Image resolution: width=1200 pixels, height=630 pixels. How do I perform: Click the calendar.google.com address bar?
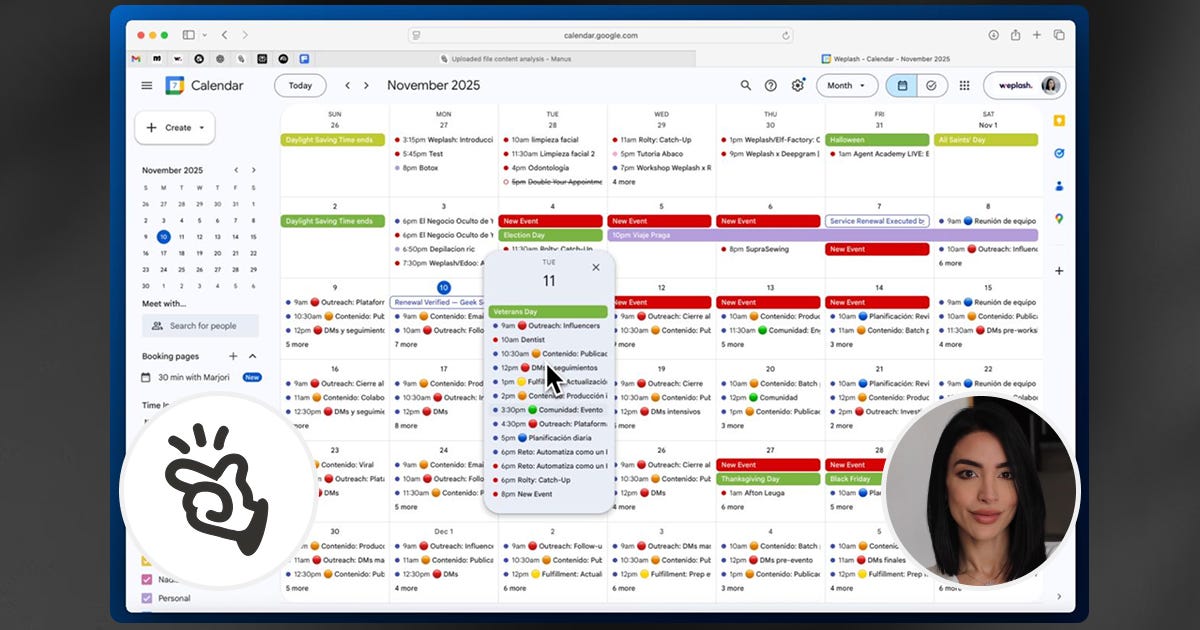point(602,35)
